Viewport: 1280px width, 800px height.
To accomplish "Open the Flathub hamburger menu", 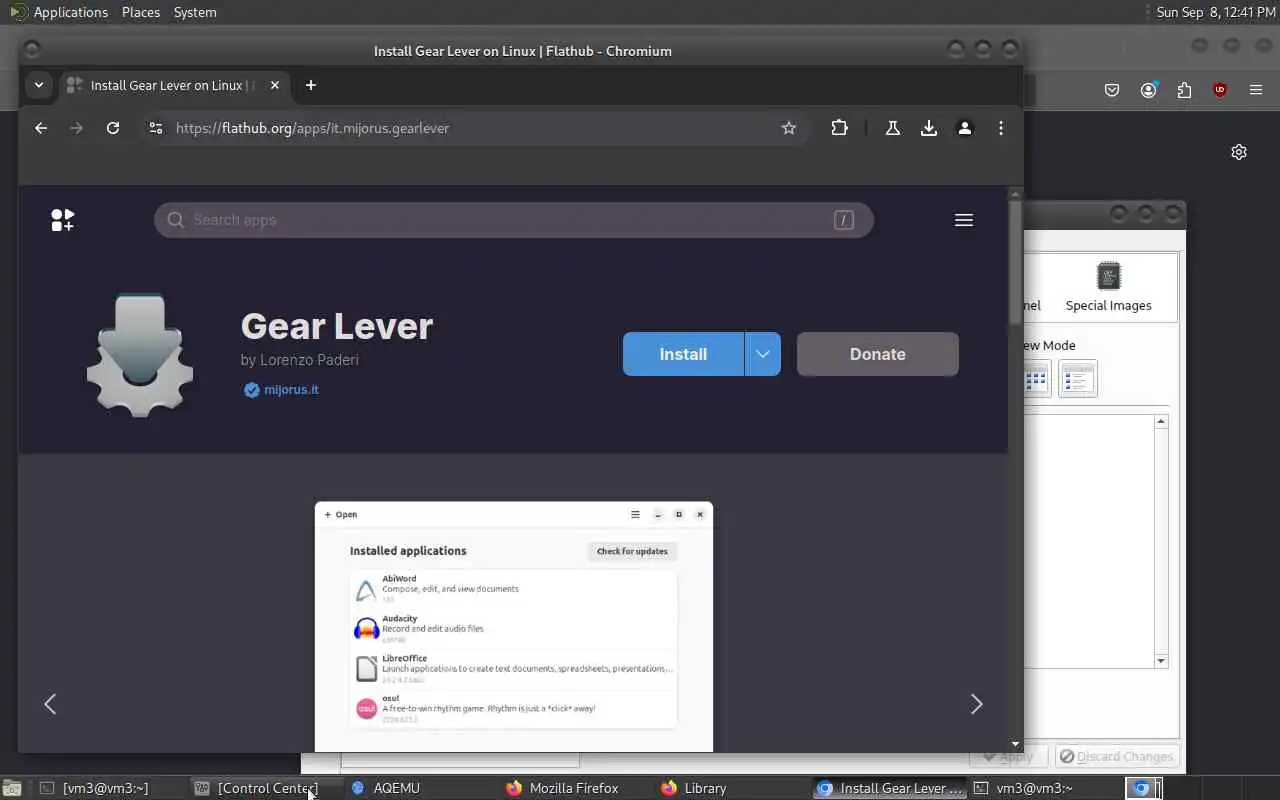I will coord(964,220).
